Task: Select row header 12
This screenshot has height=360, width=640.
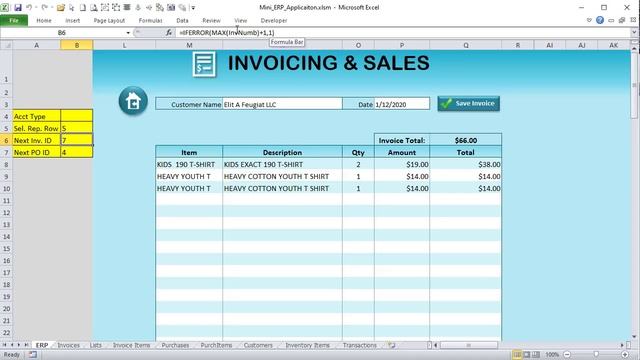Action: [6, 213]
